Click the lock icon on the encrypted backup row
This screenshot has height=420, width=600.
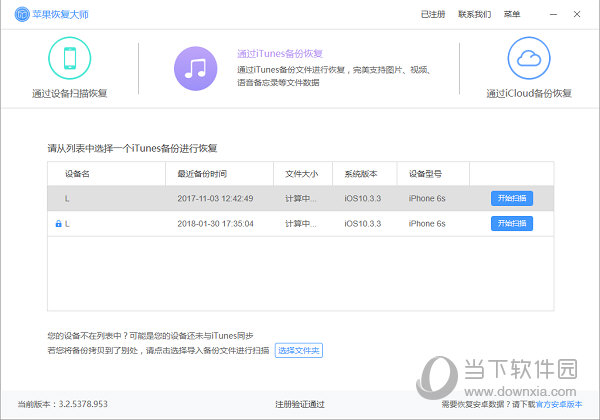[x=58, y=224]
